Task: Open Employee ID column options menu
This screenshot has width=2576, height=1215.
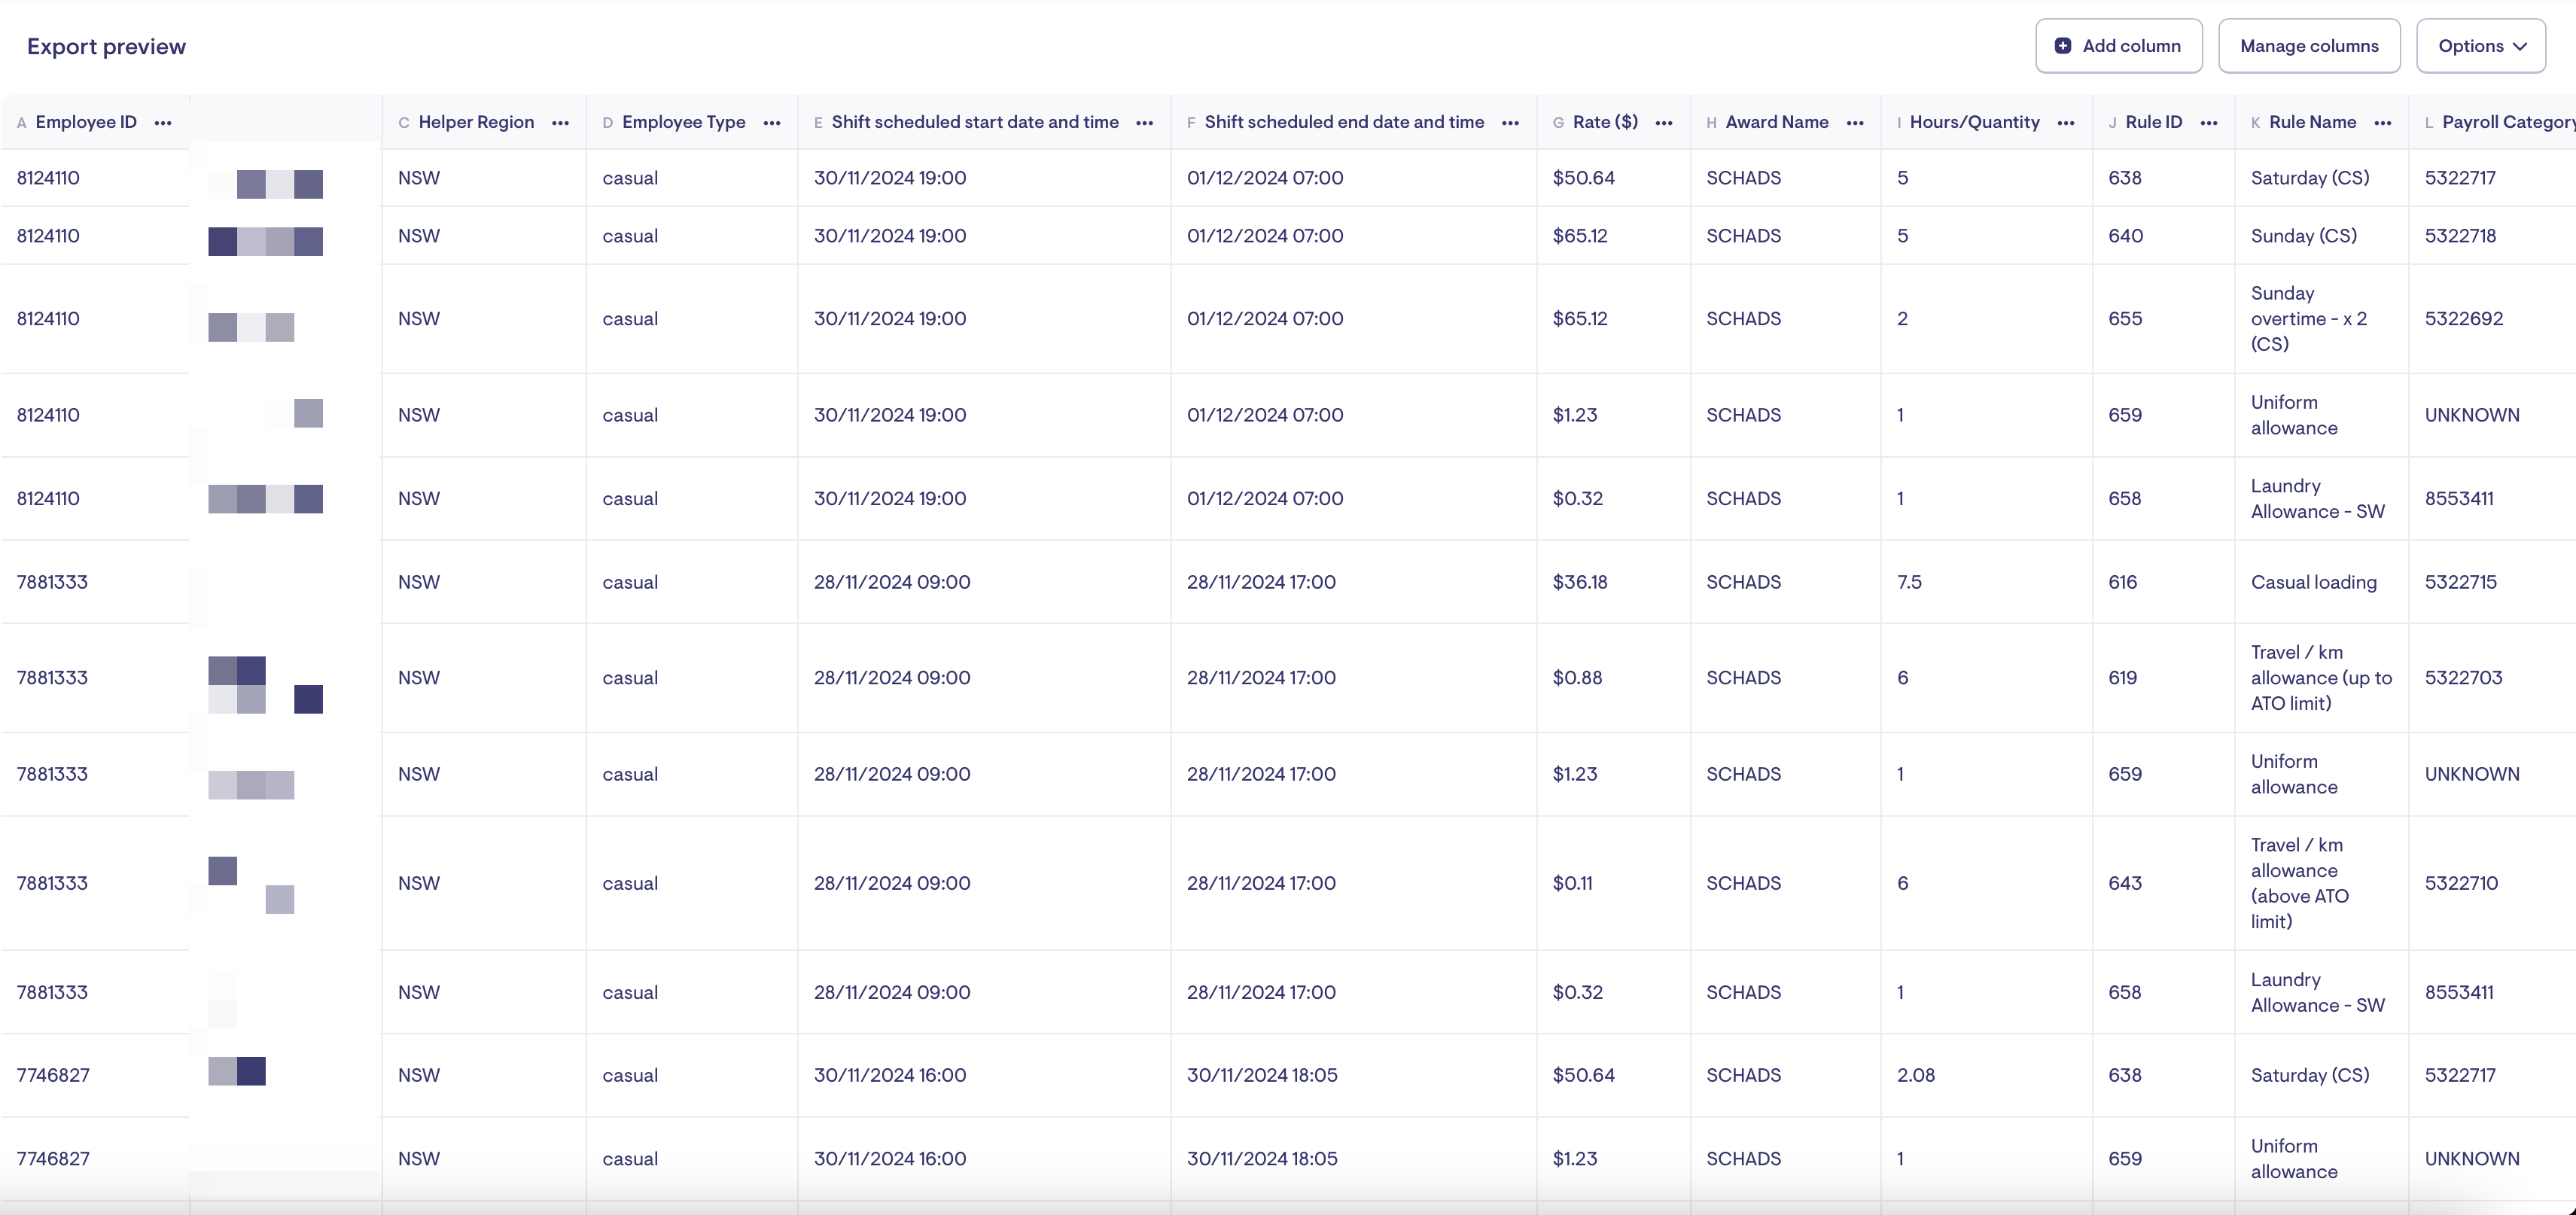Action: 163,122
